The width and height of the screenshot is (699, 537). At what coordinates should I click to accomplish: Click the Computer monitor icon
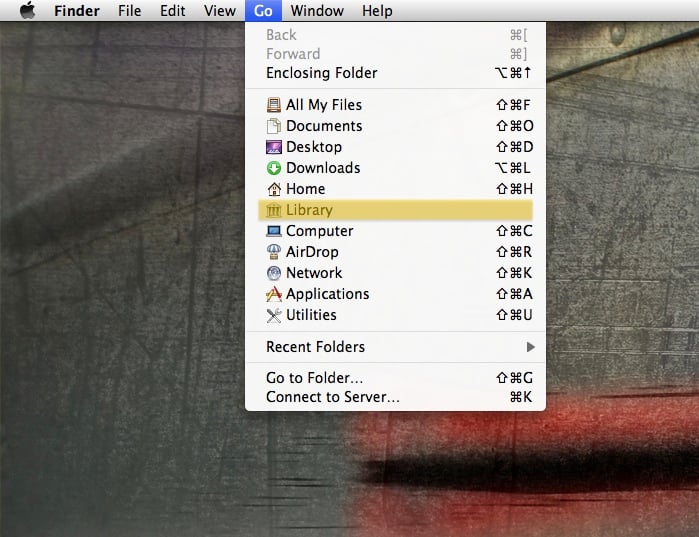pyautogui.click(x=273, y=231)
